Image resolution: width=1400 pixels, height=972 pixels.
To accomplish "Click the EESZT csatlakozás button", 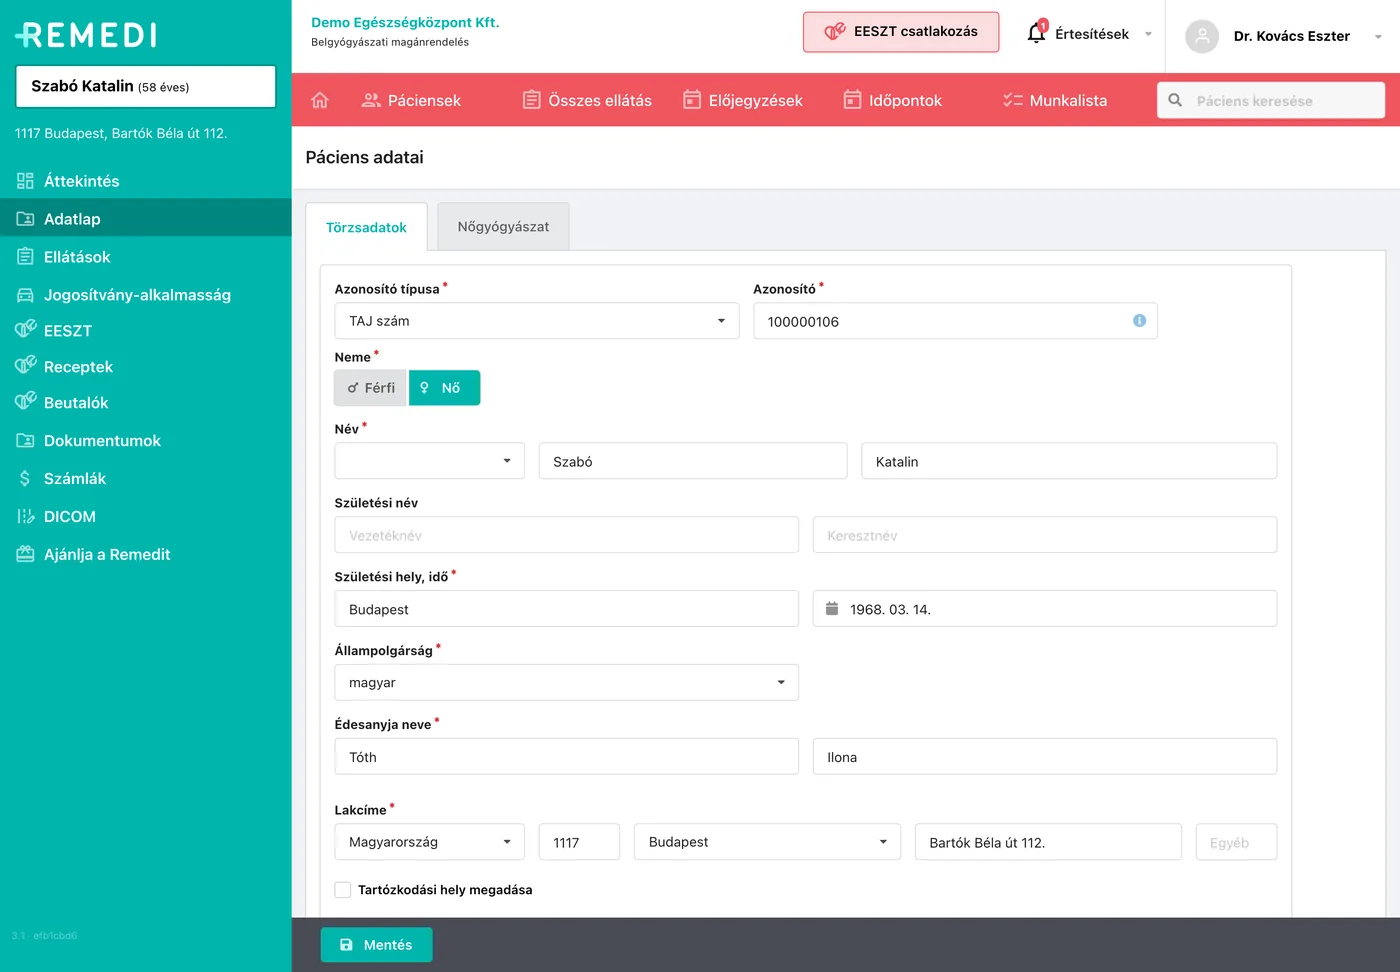I will 901,32.
